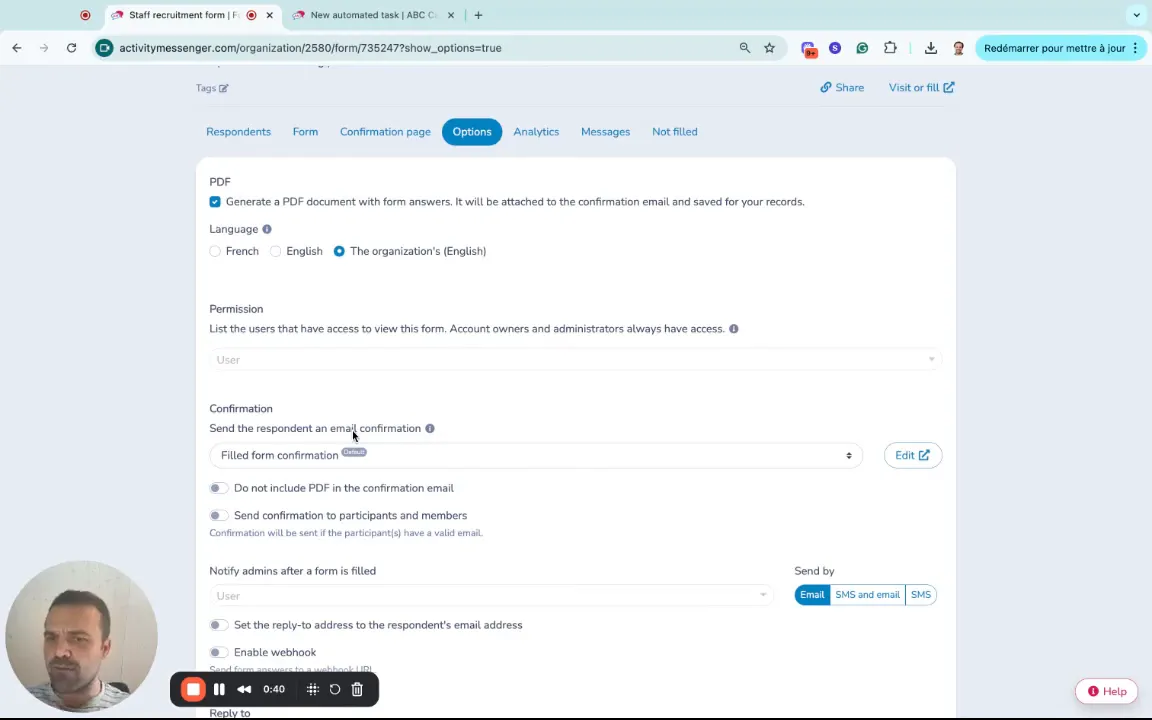Image resolution: width=1152 pixels, height=720 pixels.
Task: Open the Confirmation page tab
Action: coord(385,132)
